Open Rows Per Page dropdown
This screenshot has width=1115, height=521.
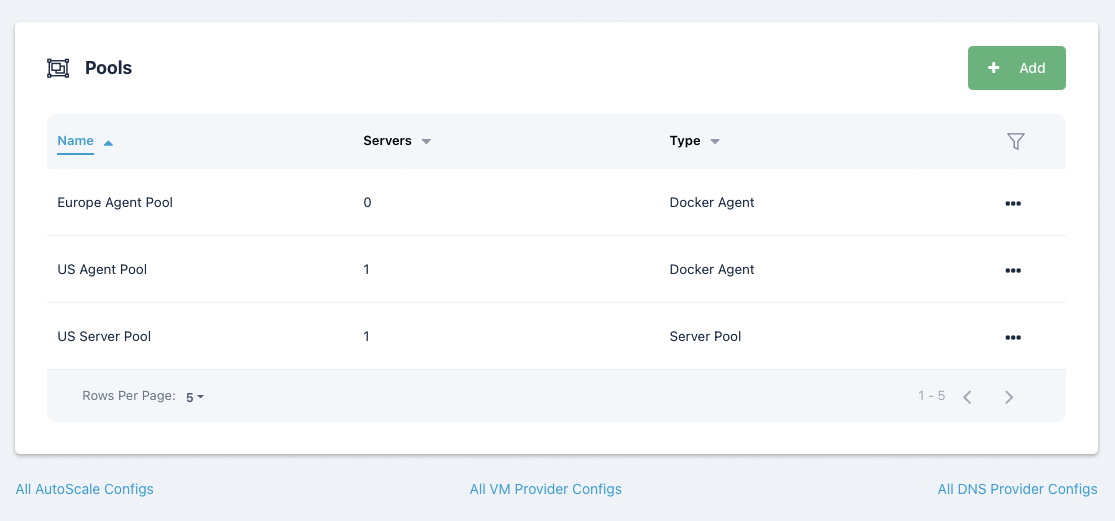pos(195,397)
